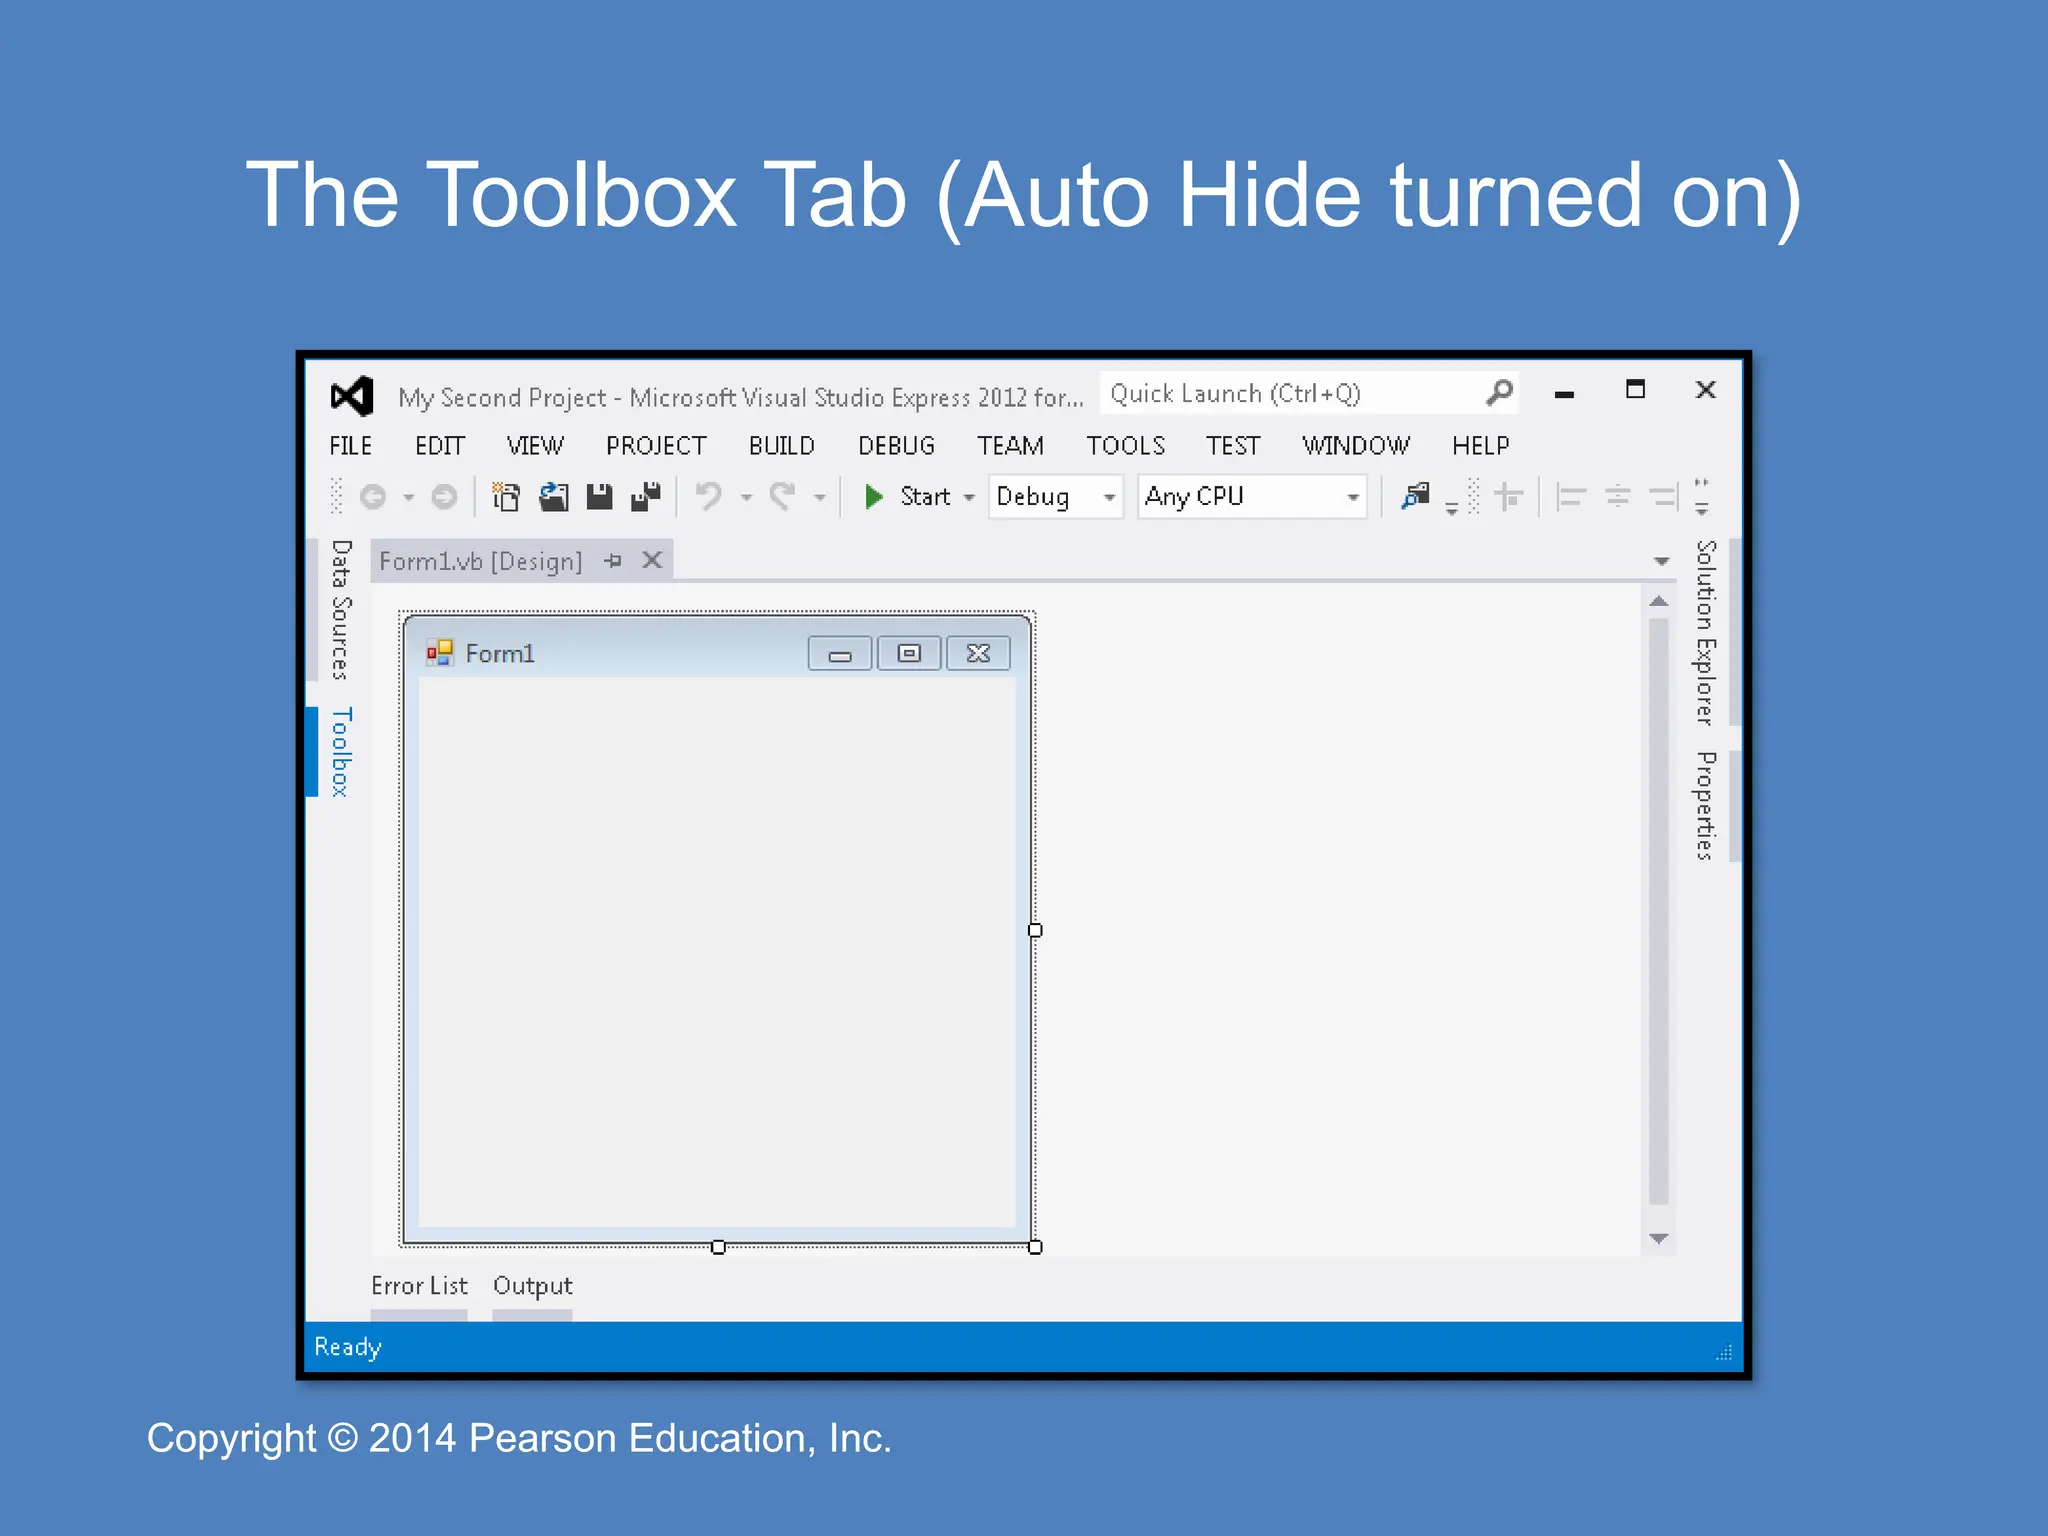This screenshot has width=2048, height=1536.
Task: Open the TEAM menu
Action: pos(1010,446)
